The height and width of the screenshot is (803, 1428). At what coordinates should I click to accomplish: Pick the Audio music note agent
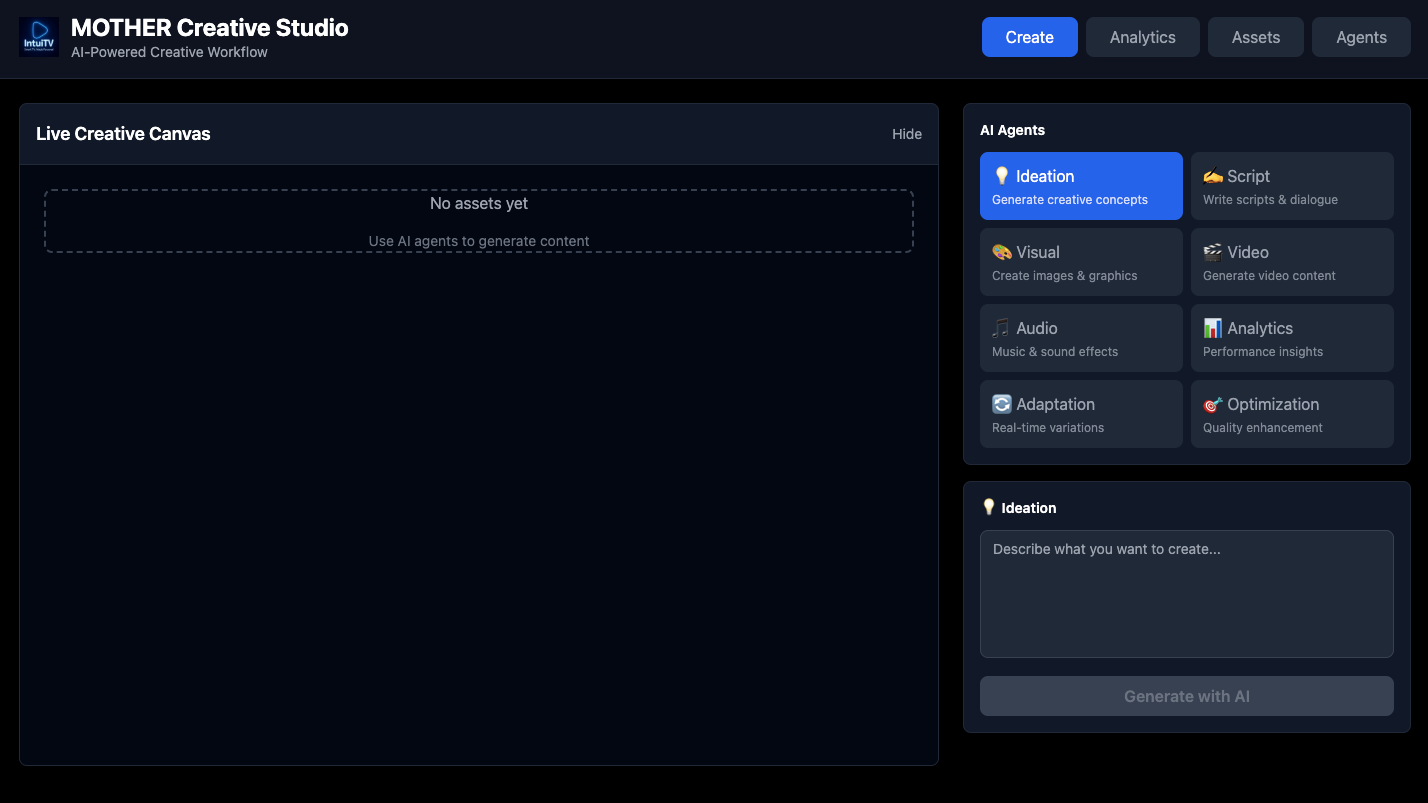pyautogui.click(x=1081, y=338)
